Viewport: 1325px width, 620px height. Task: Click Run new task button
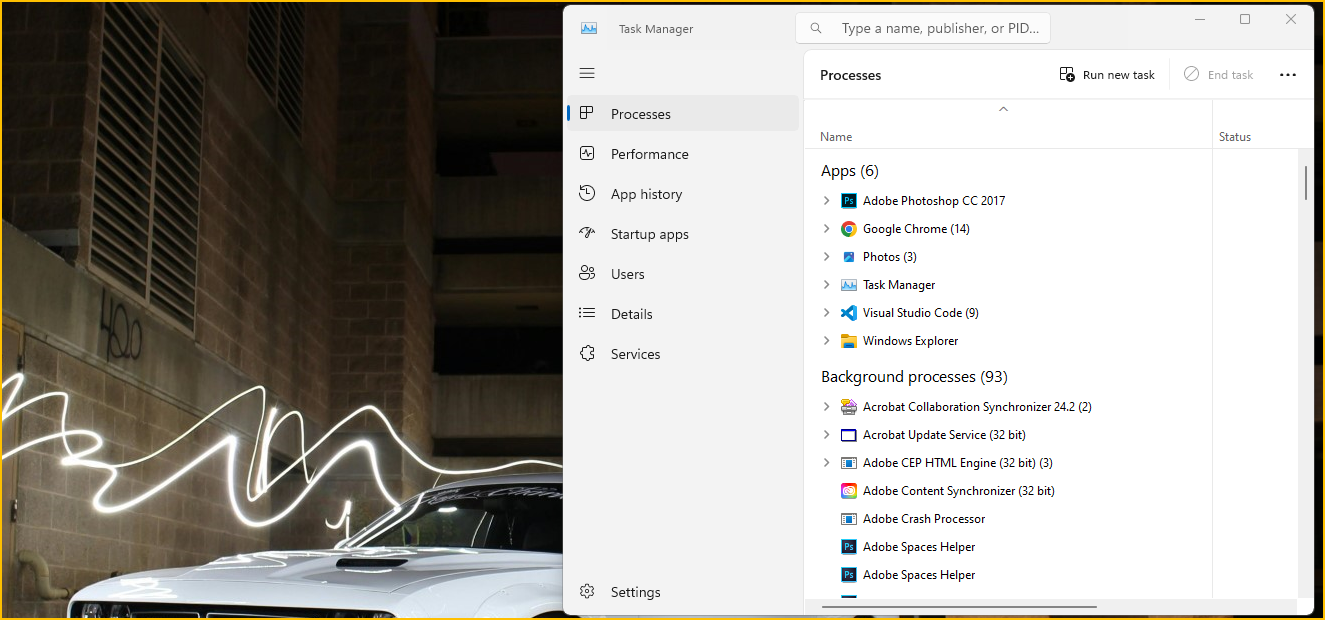pos(1107,75)
